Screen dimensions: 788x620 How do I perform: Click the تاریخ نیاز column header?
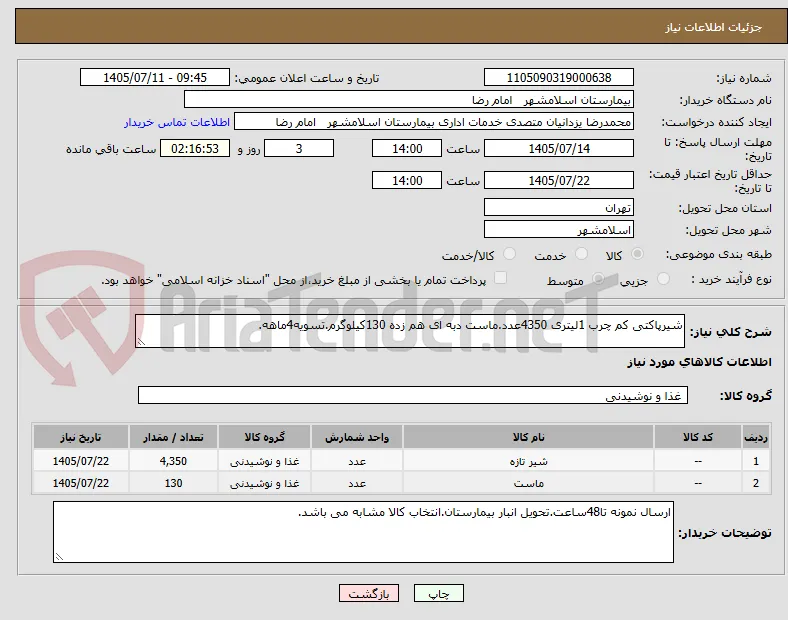[80, 437]
